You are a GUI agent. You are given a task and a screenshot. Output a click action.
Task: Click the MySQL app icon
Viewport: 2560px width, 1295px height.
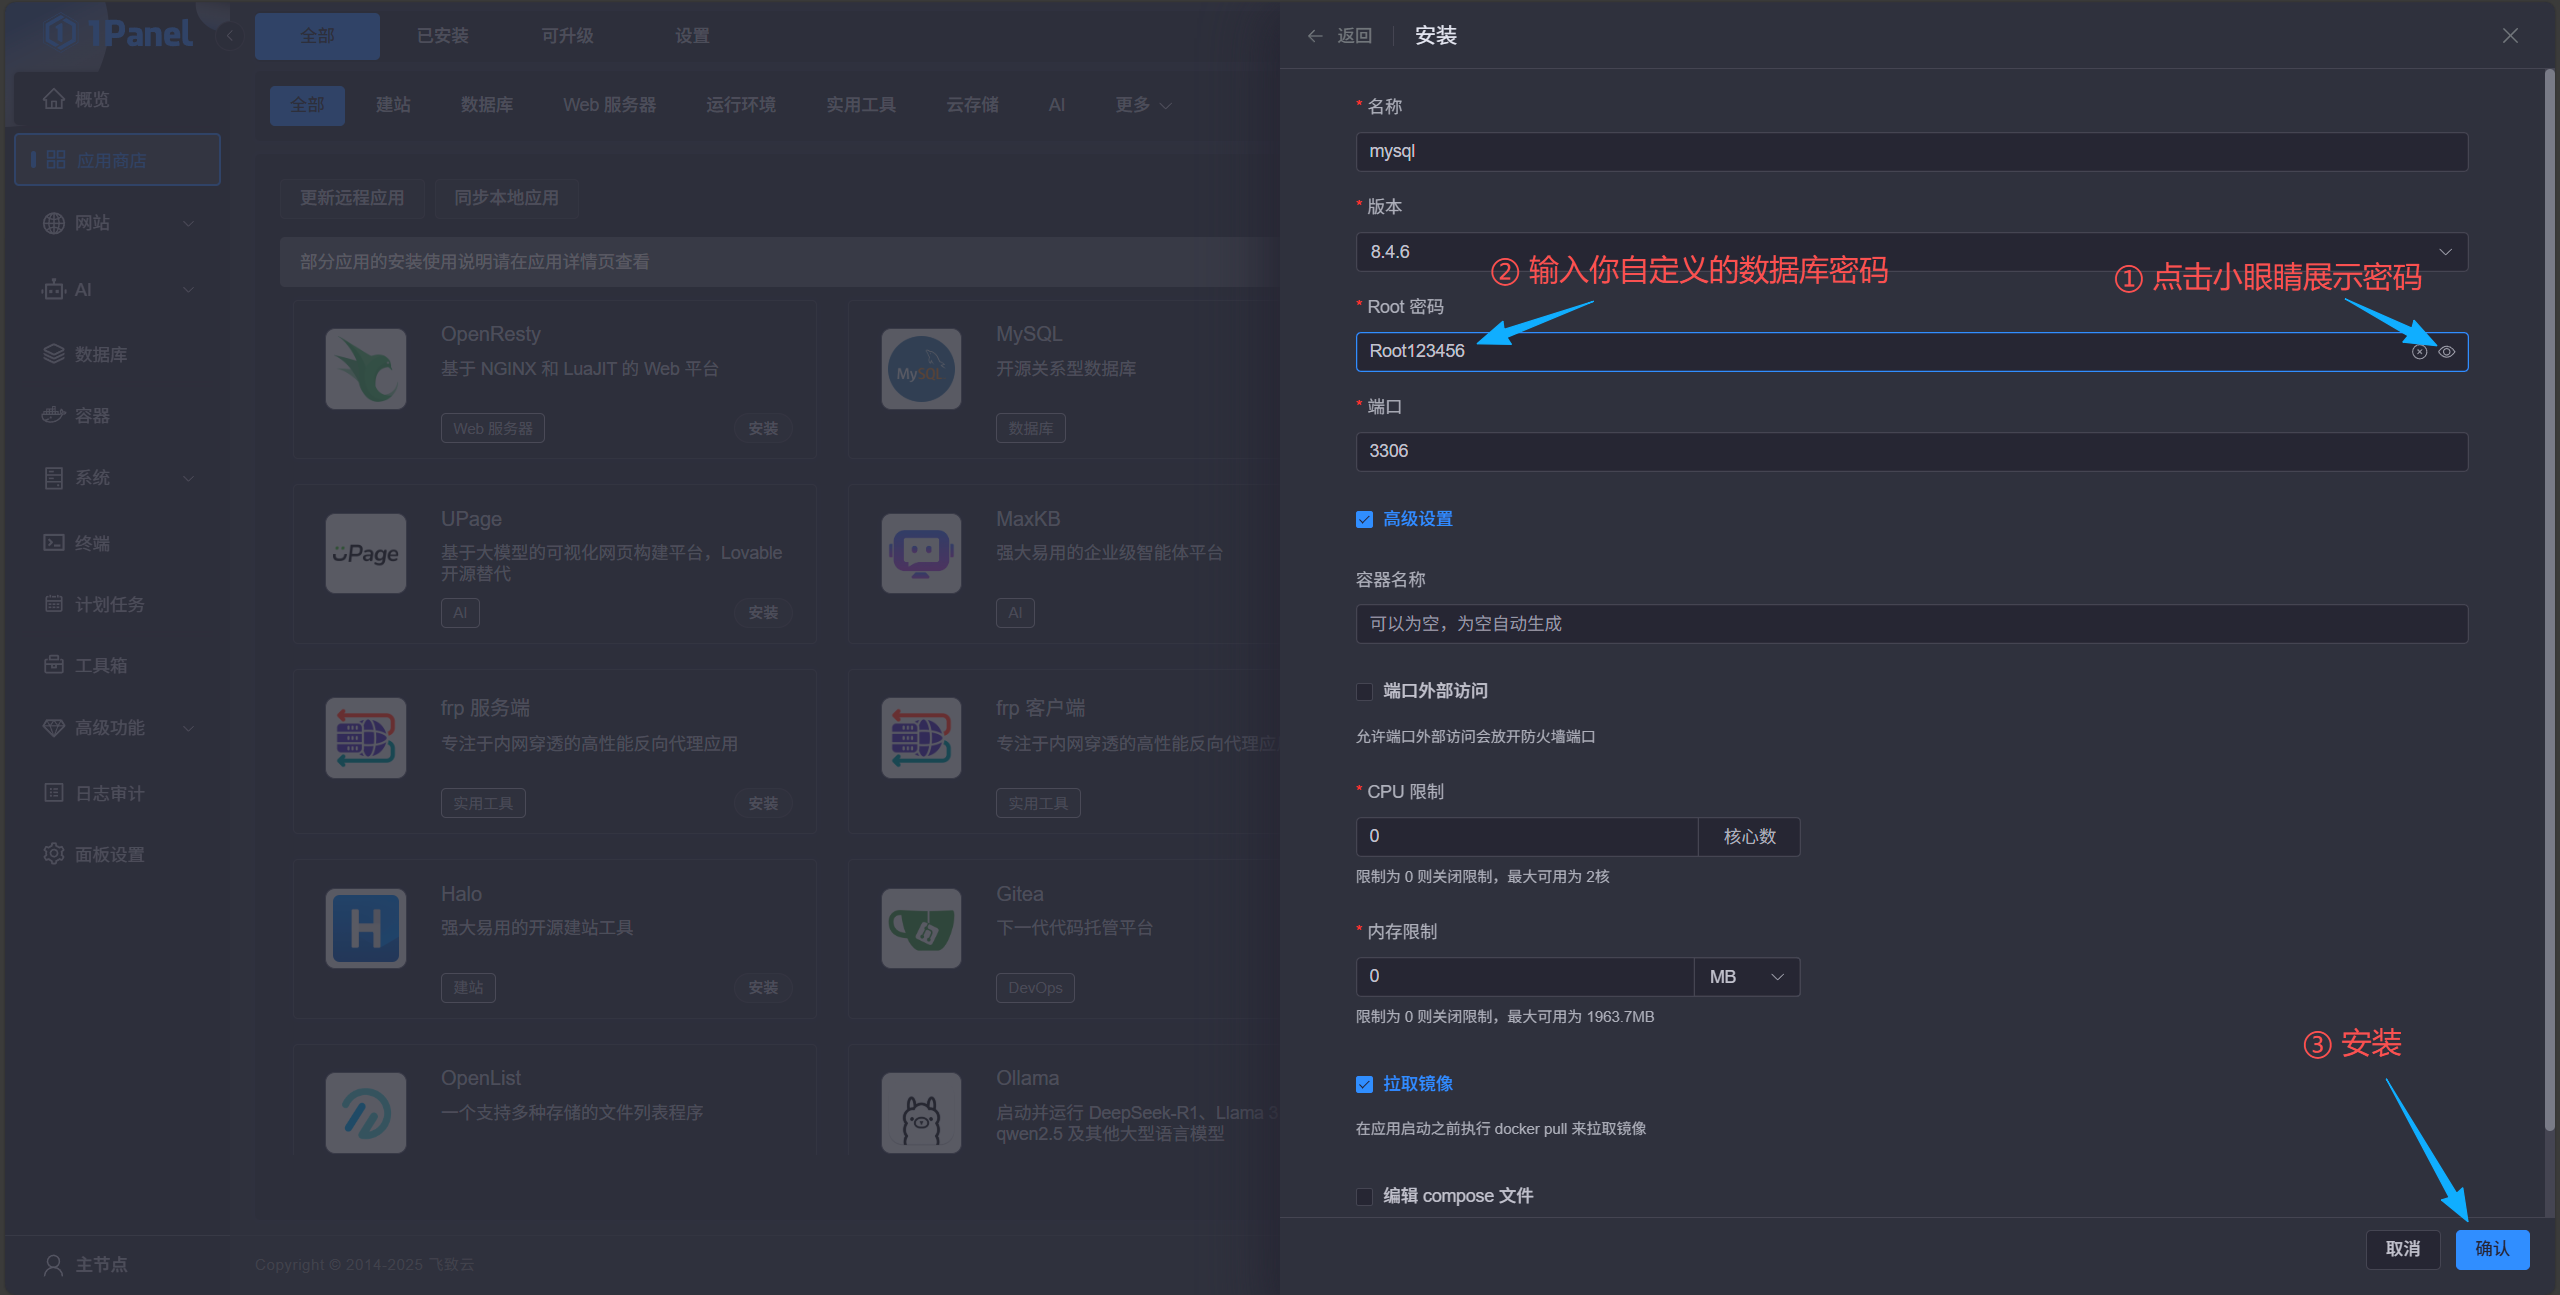pyautogui.click(x=921, y=369)
